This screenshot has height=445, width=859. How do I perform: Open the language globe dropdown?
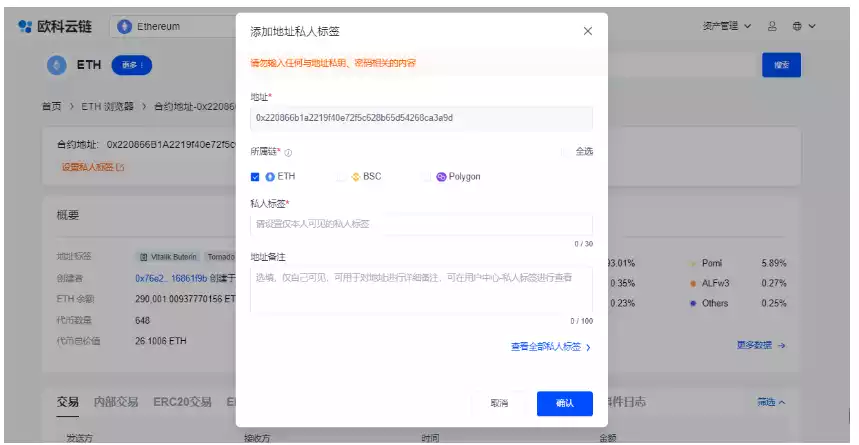(x=803, y=26)
